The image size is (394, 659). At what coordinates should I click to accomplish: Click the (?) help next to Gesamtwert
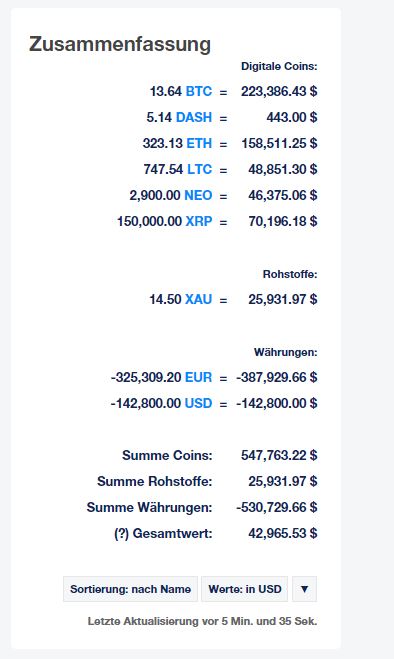[122, 533]
